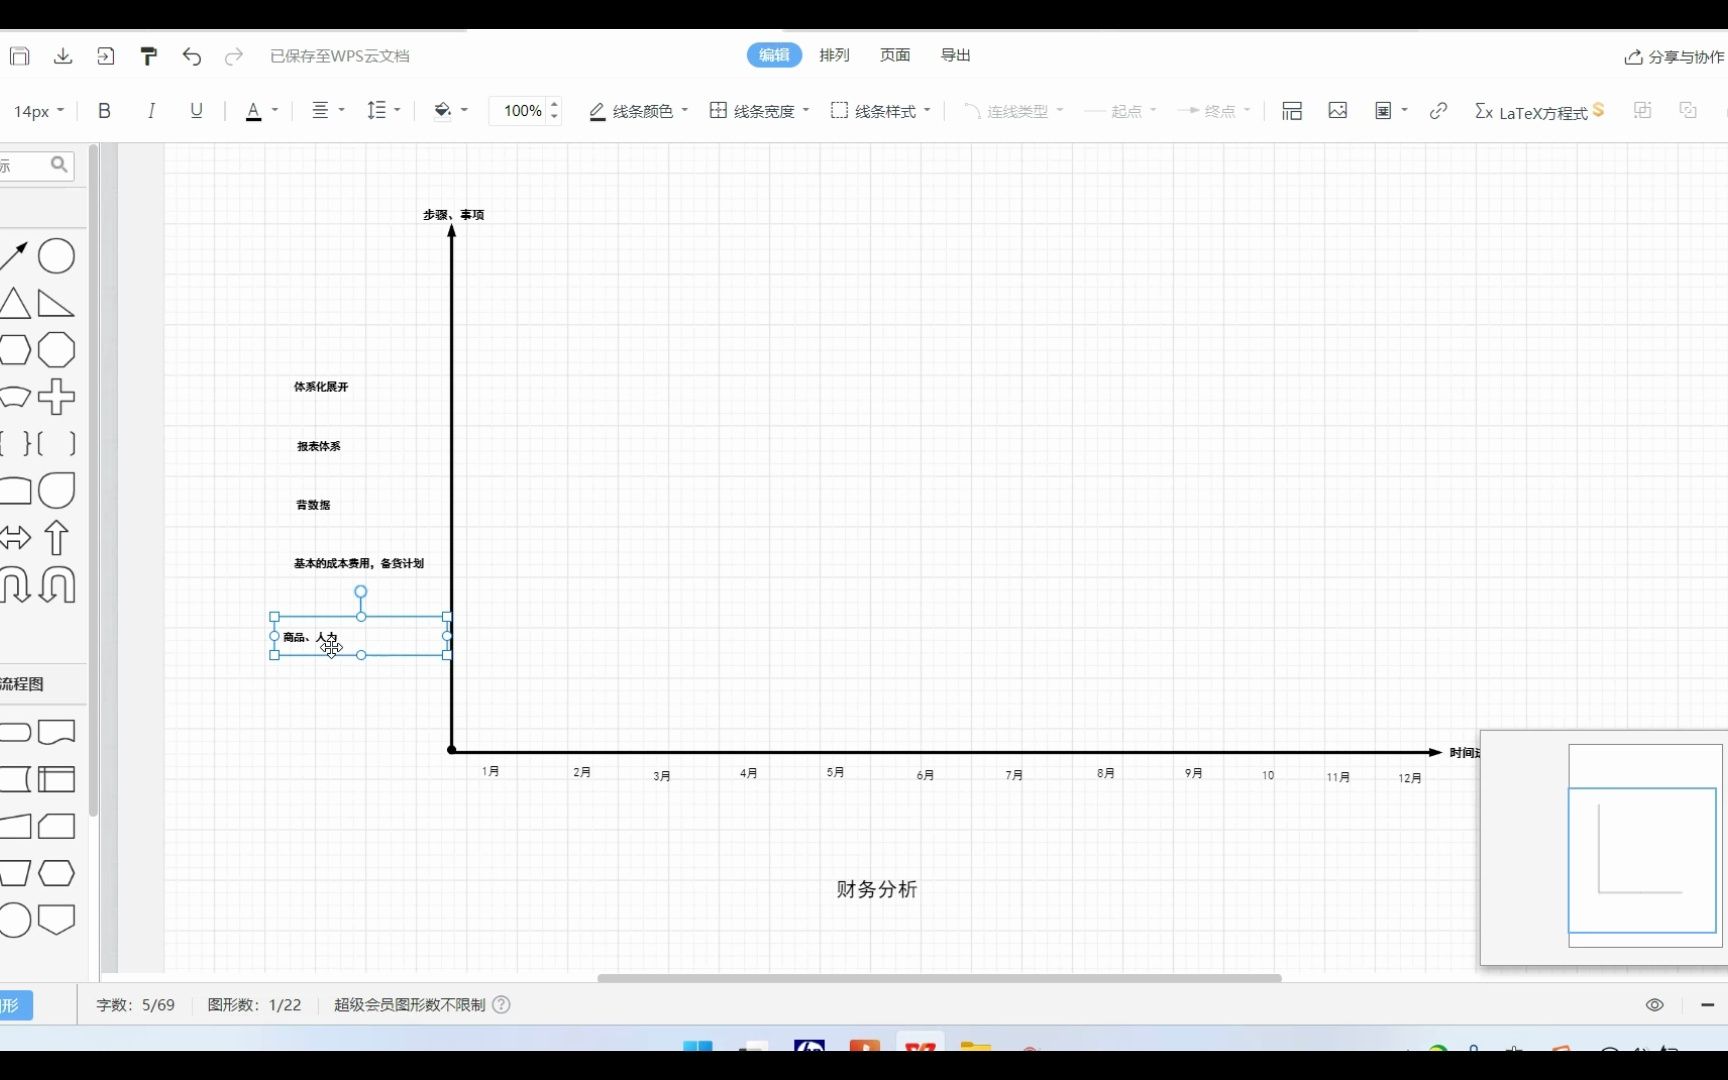Open the 线条颜色 line color menu
Screen dimensions: 1728x1080
pos(638,111)
